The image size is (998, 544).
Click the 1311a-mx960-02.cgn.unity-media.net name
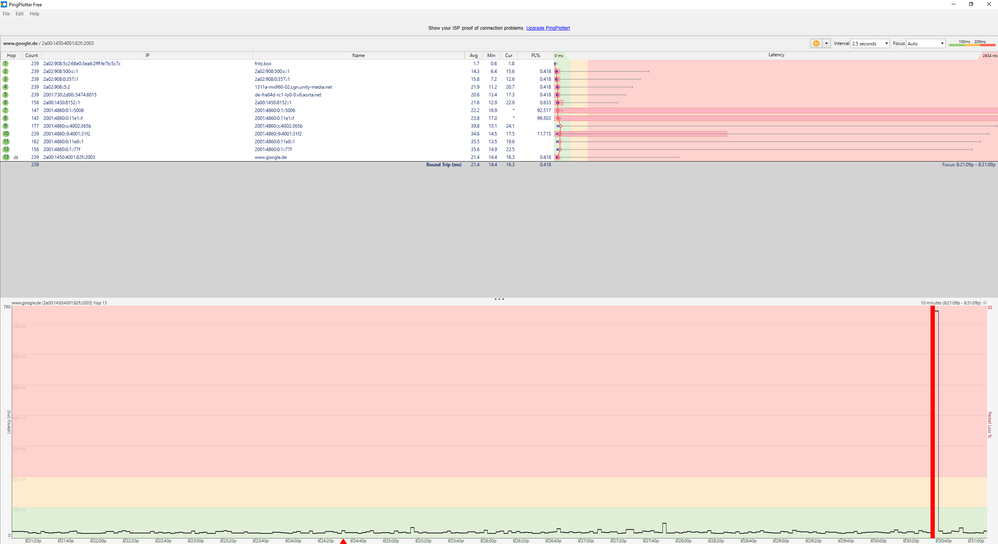293,87
